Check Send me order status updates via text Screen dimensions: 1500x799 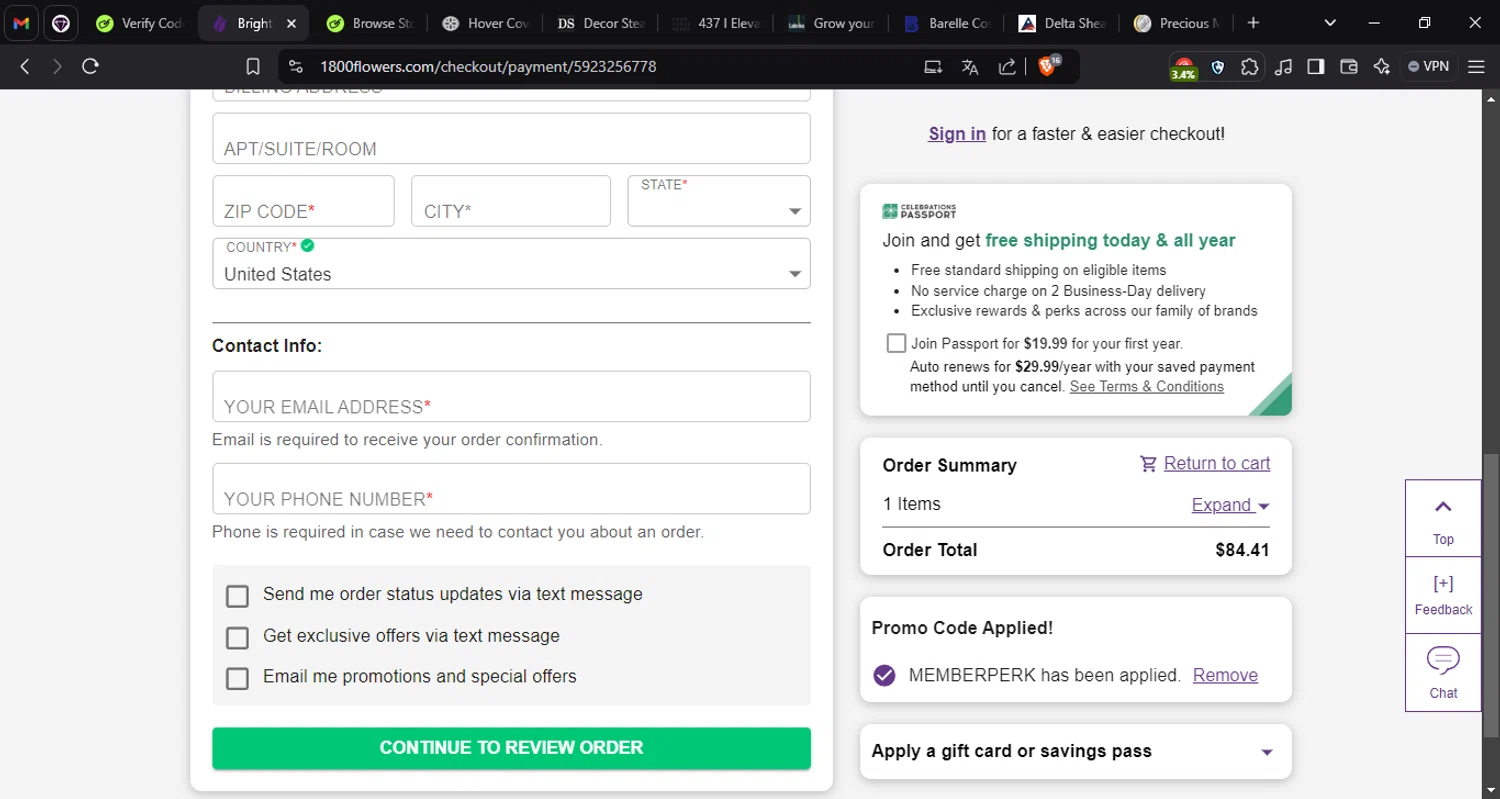[x=237, y=596]
